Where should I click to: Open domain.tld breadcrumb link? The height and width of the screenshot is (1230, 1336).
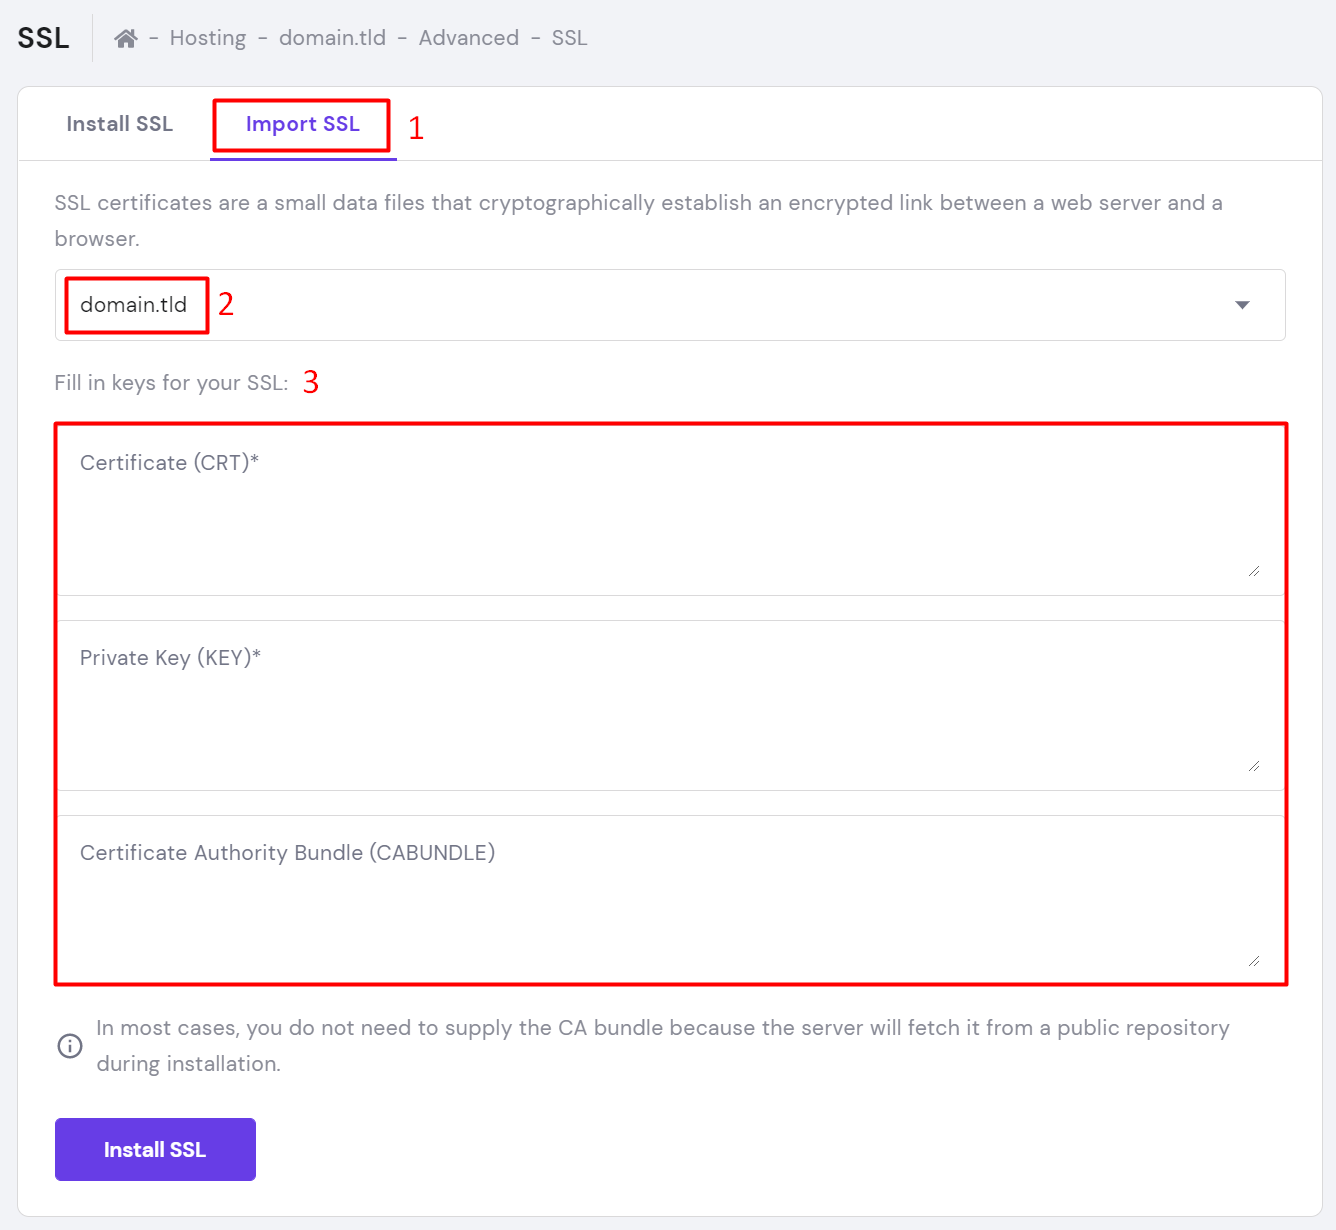click(332, 38)
